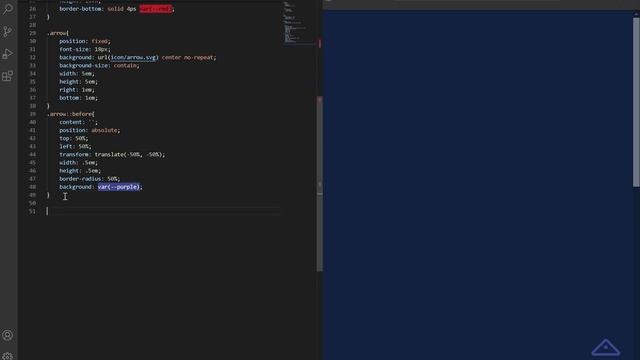
Task: Click line number 51
Action: click(x=33, y=211)
